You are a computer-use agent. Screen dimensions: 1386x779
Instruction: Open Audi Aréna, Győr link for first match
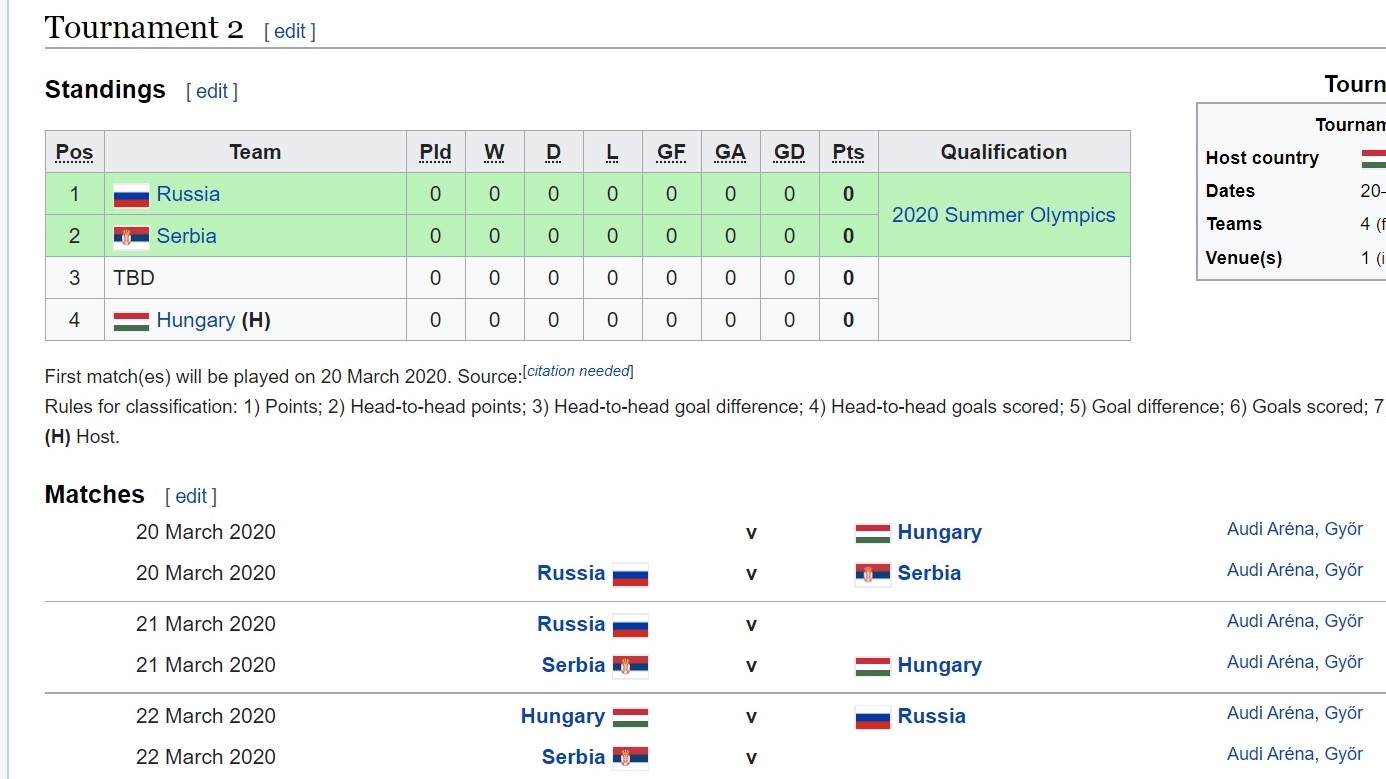[1295, 529]
